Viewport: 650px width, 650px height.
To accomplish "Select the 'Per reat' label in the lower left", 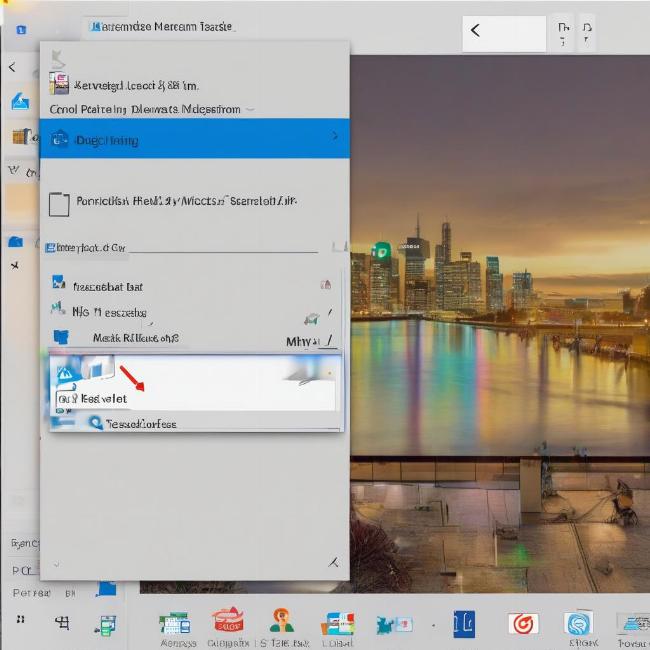I will pos(32,593).
